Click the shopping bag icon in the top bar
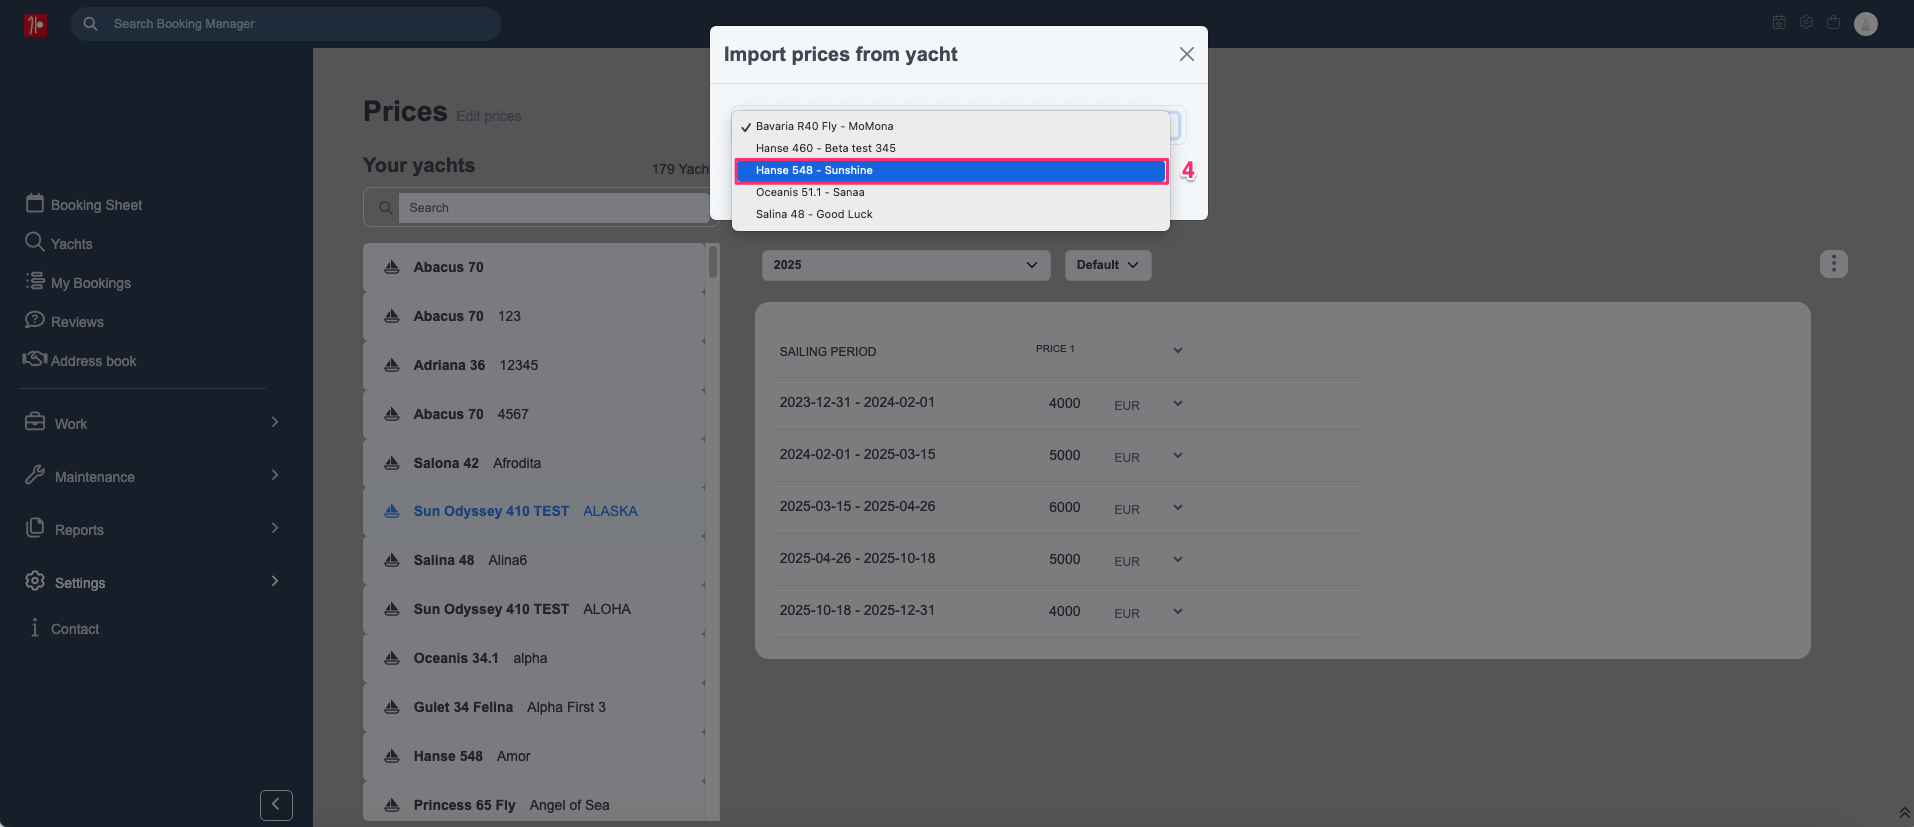Screen dimensions: 1914x827 click(1833, 23)
